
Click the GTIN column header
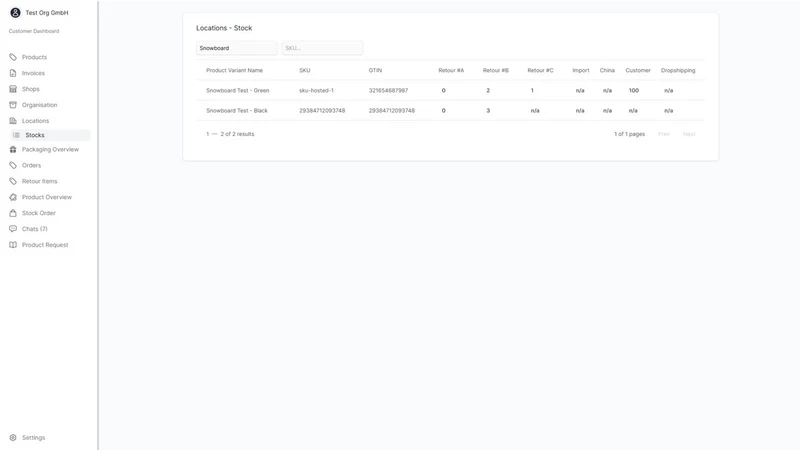[375, 70]
